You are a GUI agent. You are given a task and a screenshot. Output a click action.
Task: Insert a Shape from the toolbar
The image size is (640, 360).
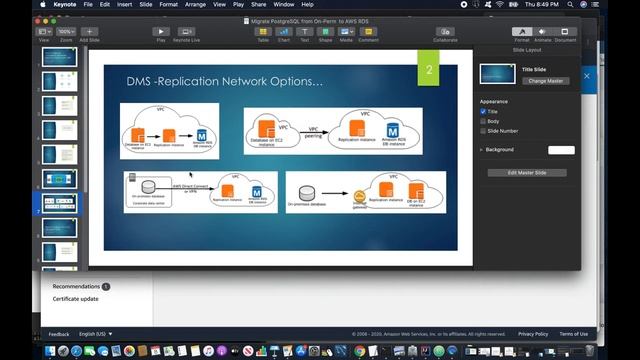(x=325, y=32)
